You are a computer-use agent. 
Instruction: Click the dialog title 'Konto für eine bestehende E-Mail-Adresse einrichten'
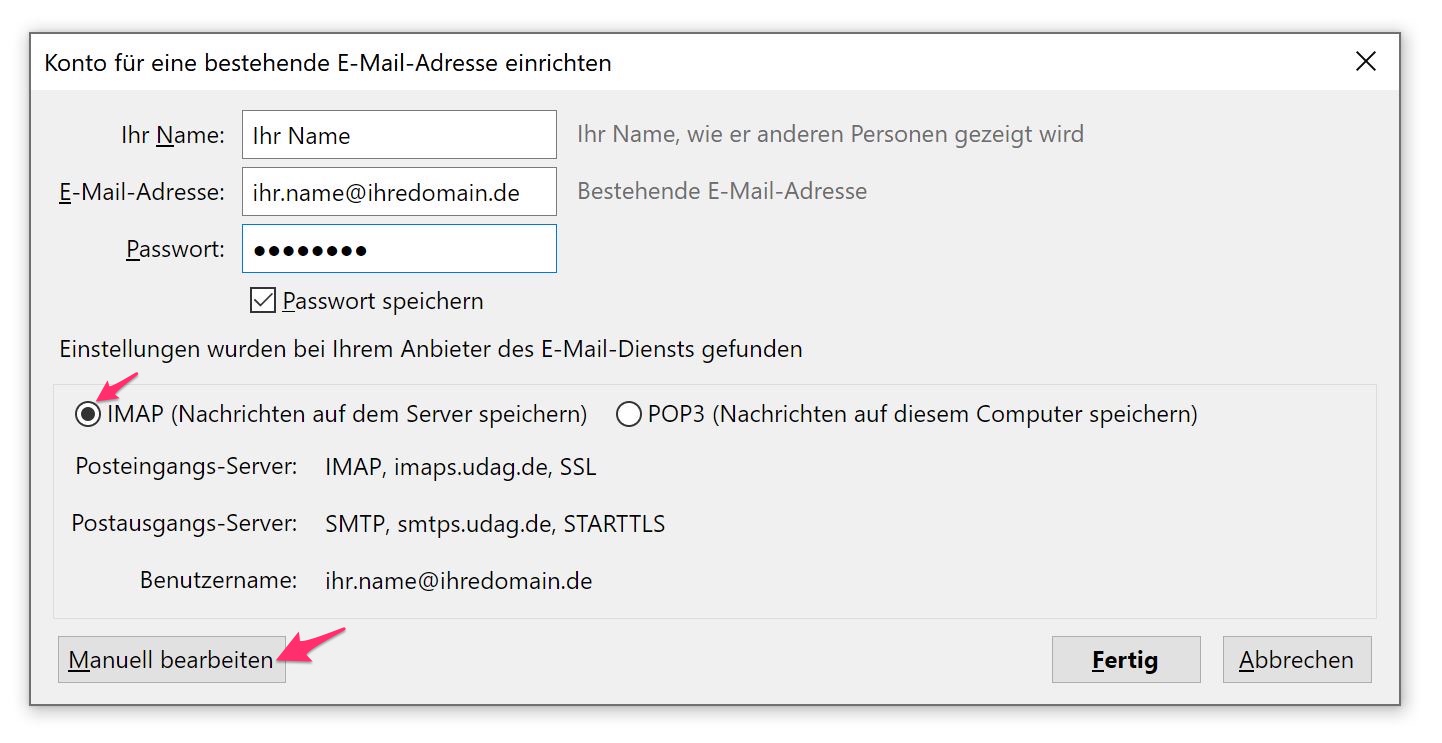(x=328, y=63)
